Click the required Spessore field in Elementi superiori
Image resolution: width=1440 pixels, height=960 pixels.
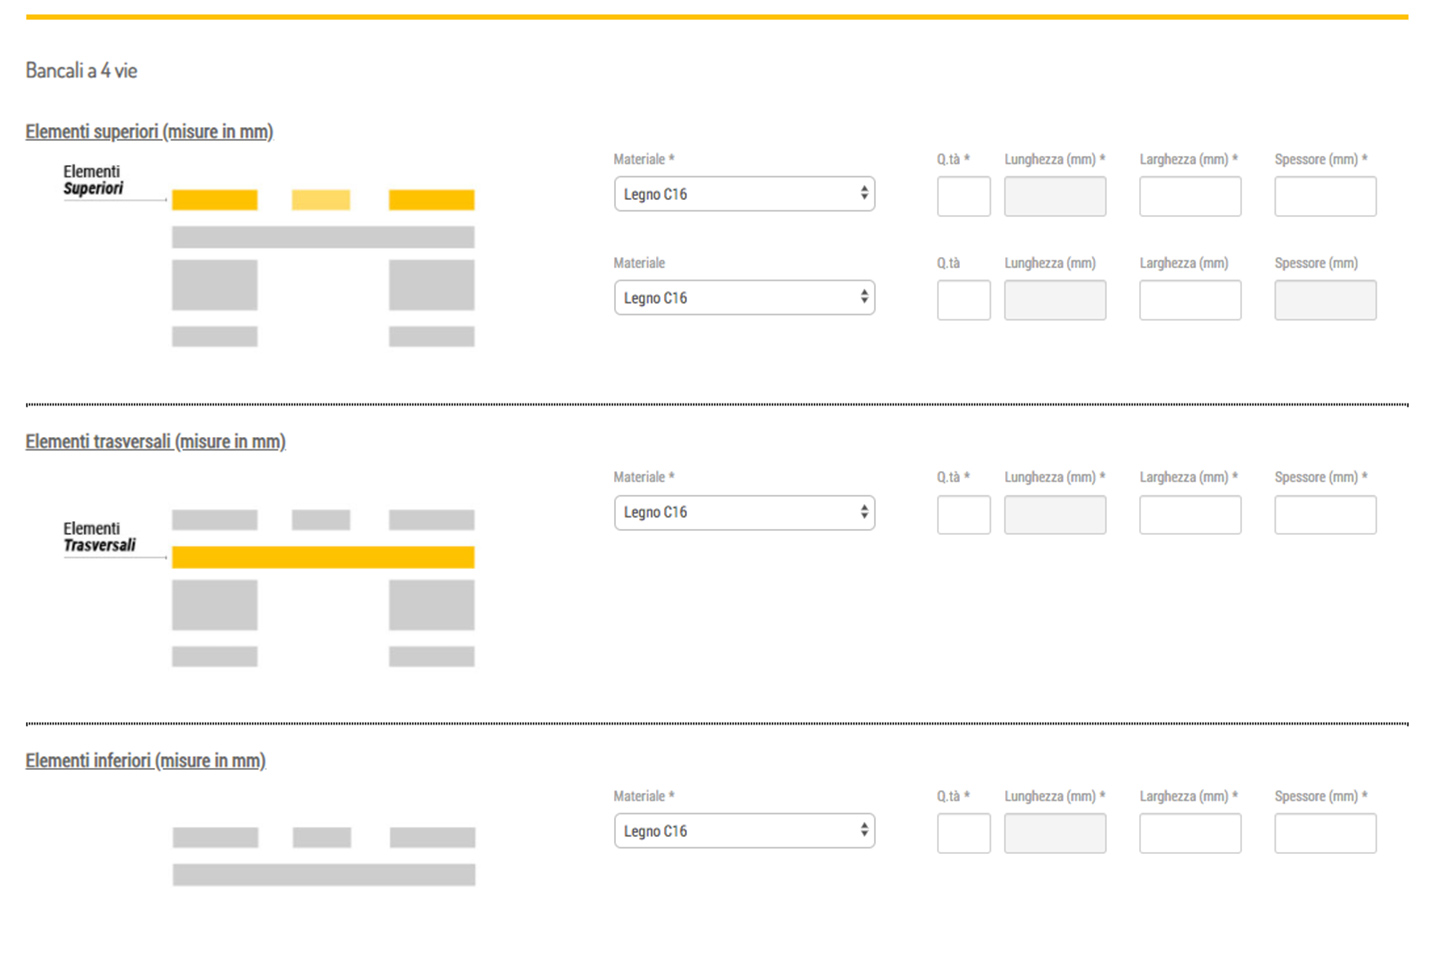tap(1325, 196)
